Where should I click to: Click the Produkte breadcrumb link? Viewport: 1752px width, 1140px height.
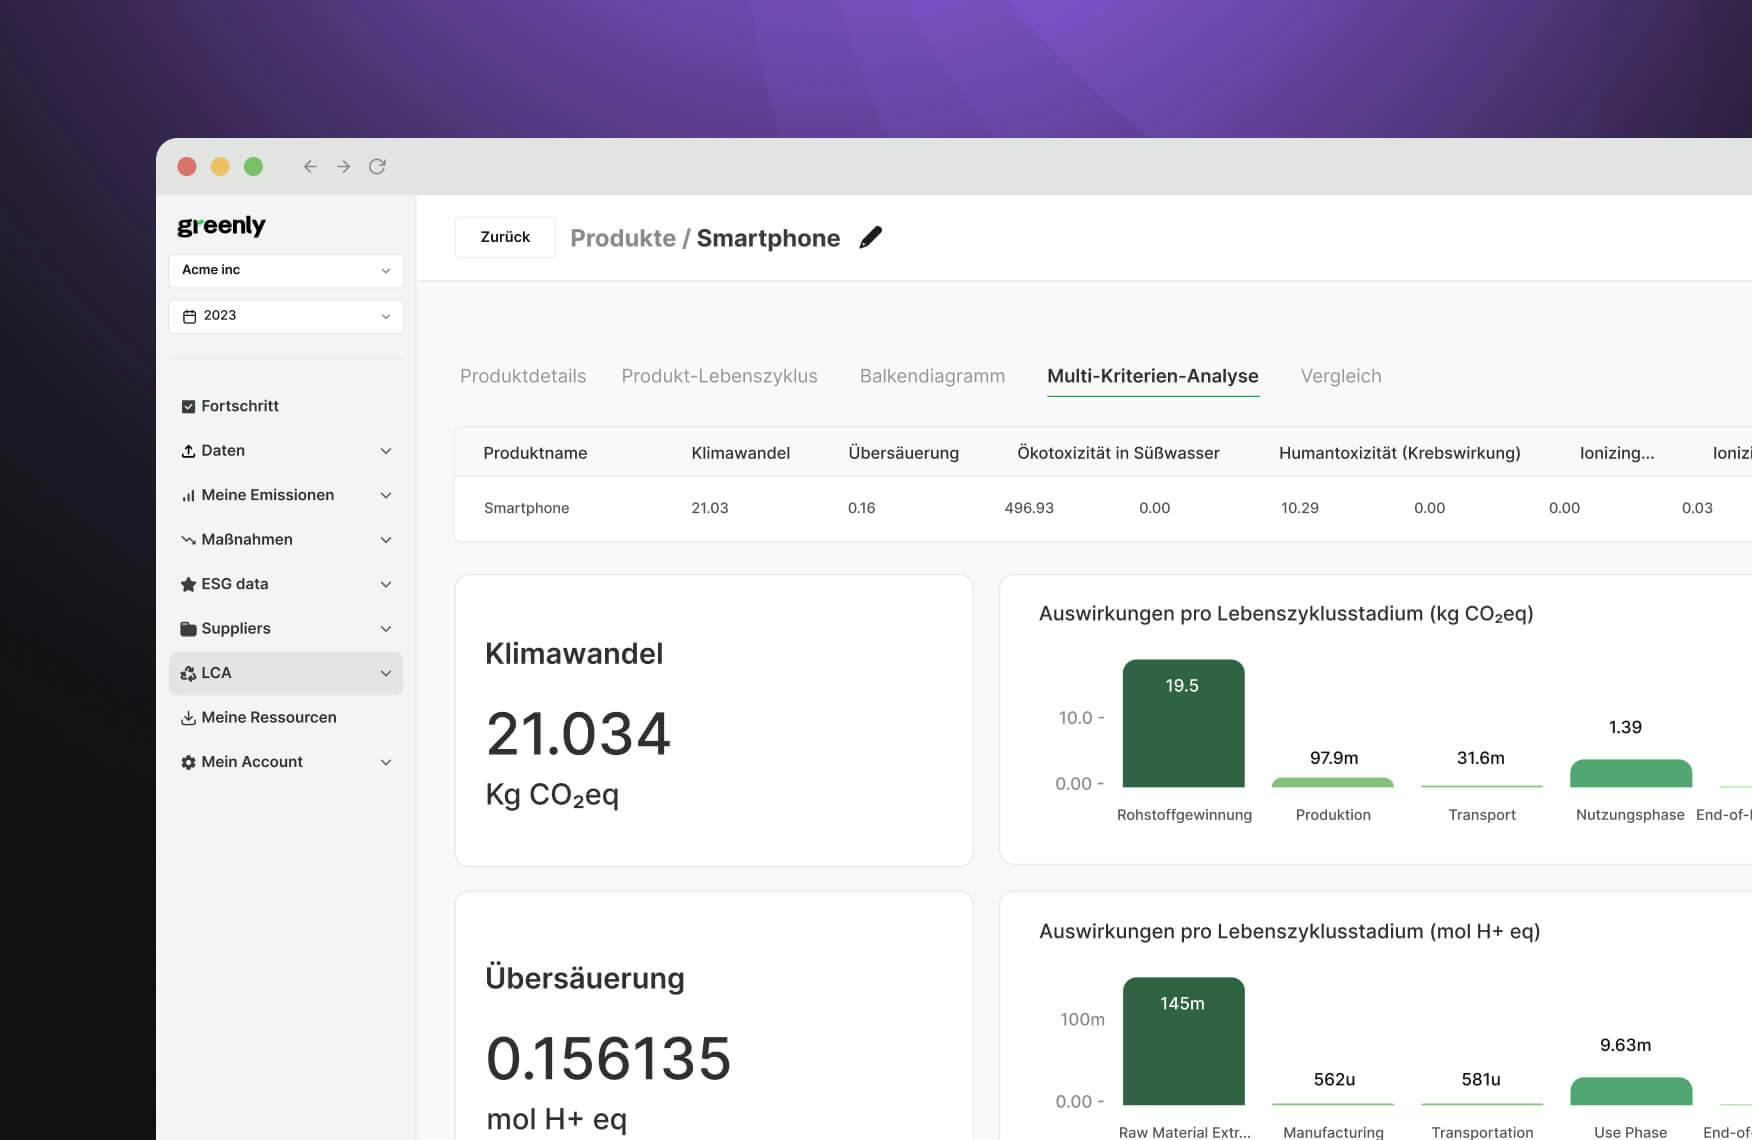tap(622, 238)
